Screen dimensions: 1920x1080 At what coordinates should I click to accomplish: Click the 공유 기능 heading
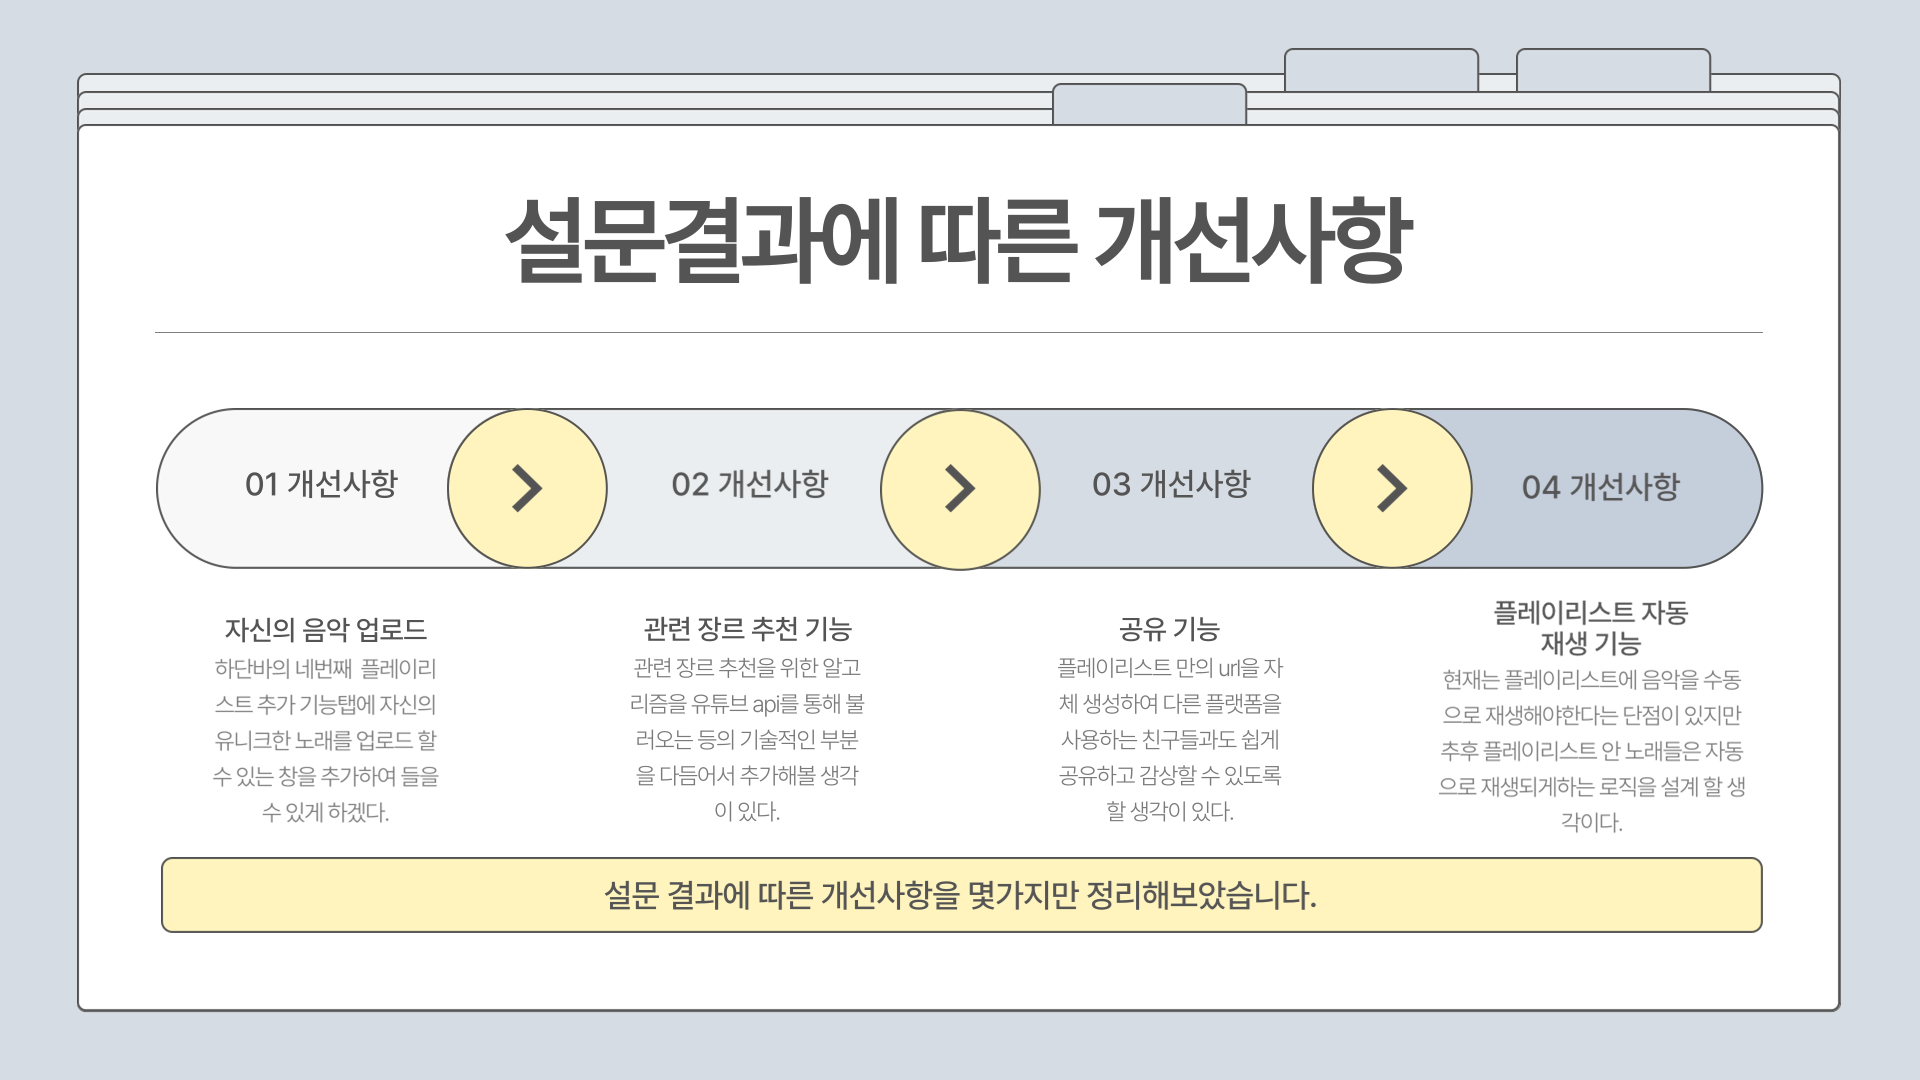tap(1169, 629)
